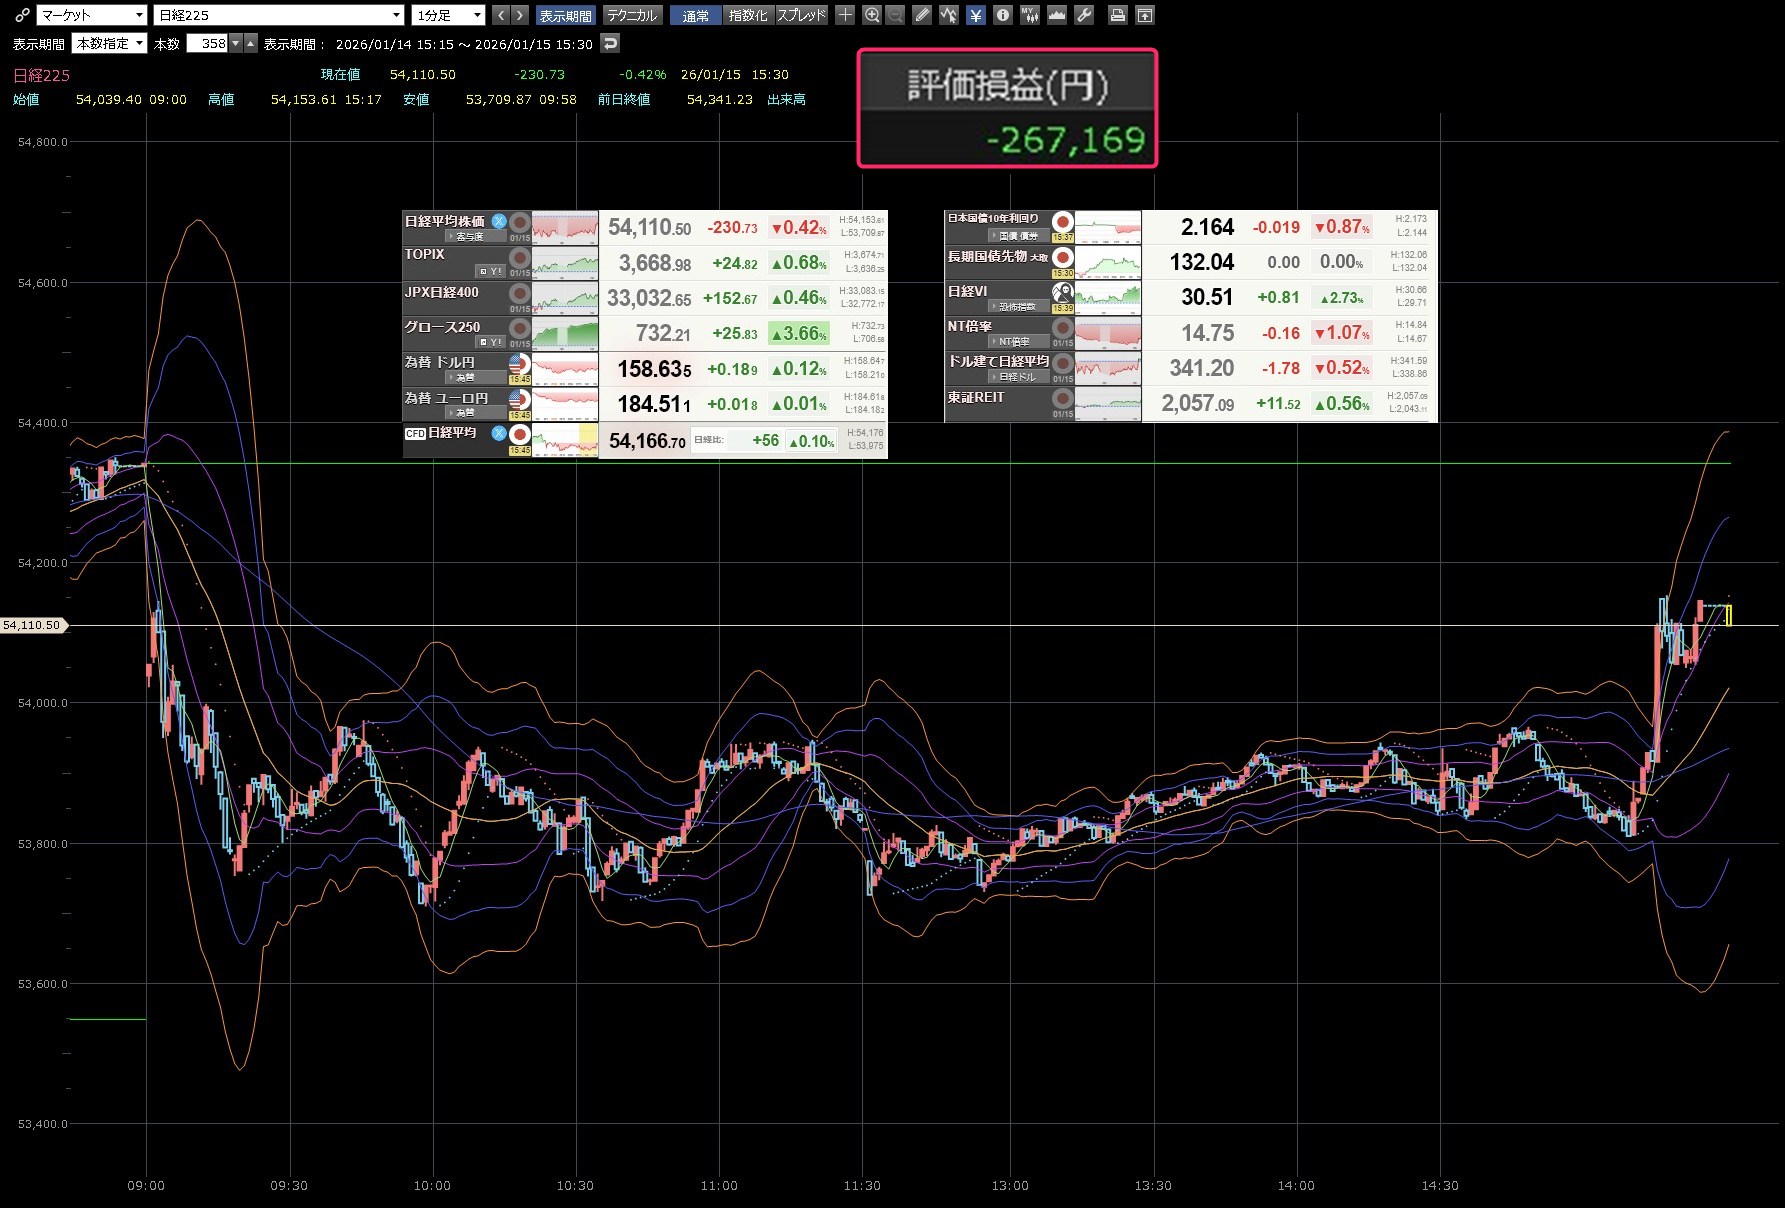
Task: Click the 恐怖指数 link under 日経VI
Action: coord(1017,307)
